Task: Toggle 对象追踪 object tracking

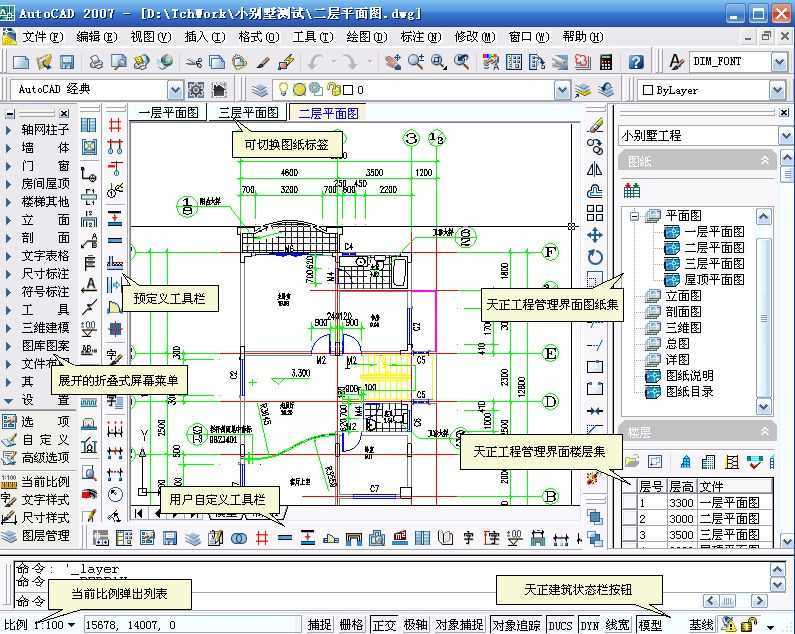Action: click(x=516, y=625)
